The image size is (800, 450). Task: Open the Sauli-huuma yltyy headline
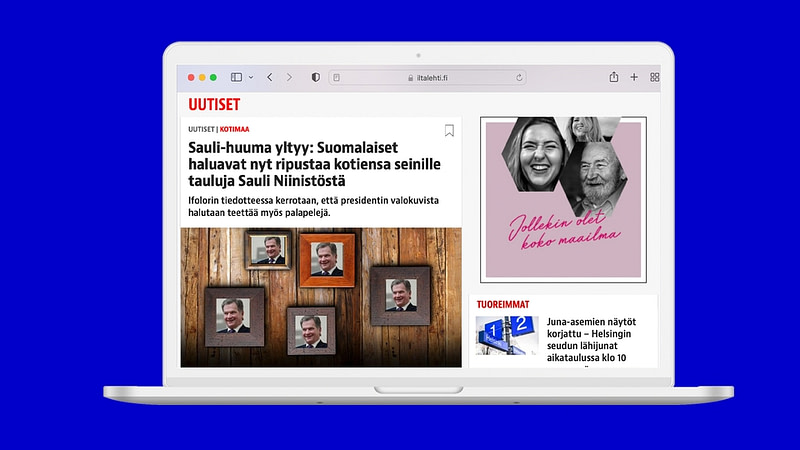[x=314, y=164]
